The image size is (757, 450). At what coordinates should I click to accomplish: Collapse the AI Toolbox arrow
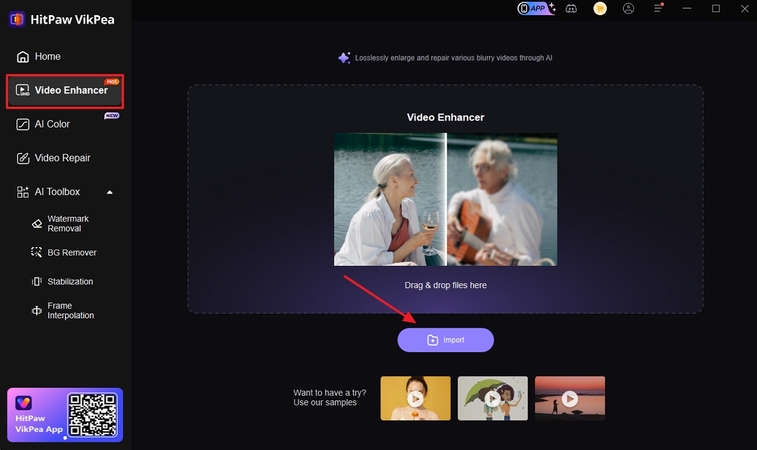[110, 192]
